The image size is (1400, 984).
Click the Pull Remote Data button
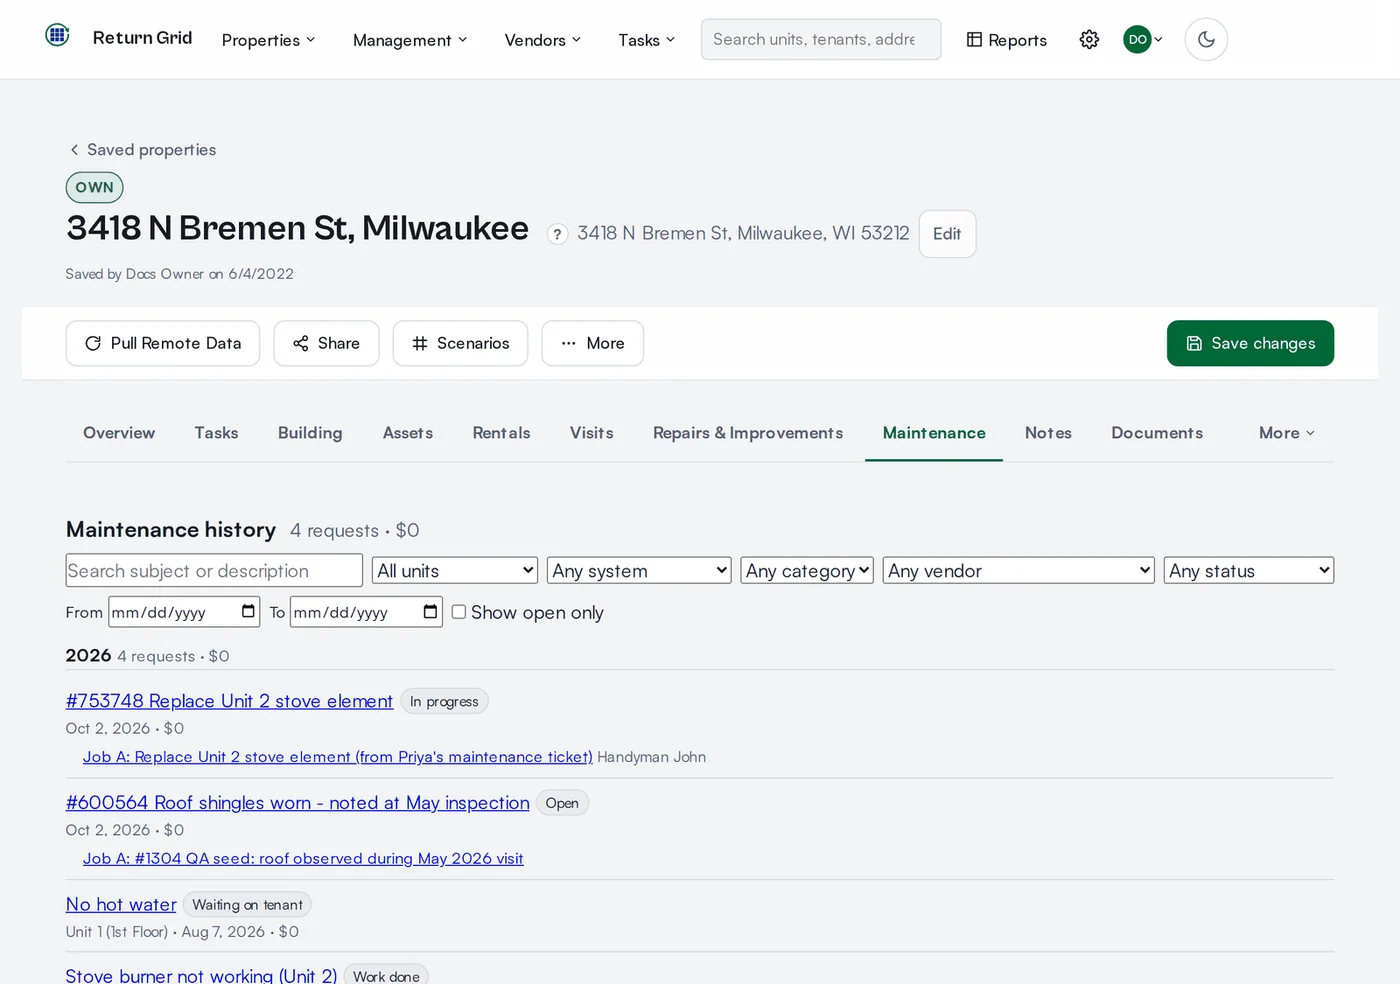pyautogui.click(x=163, y=343)
